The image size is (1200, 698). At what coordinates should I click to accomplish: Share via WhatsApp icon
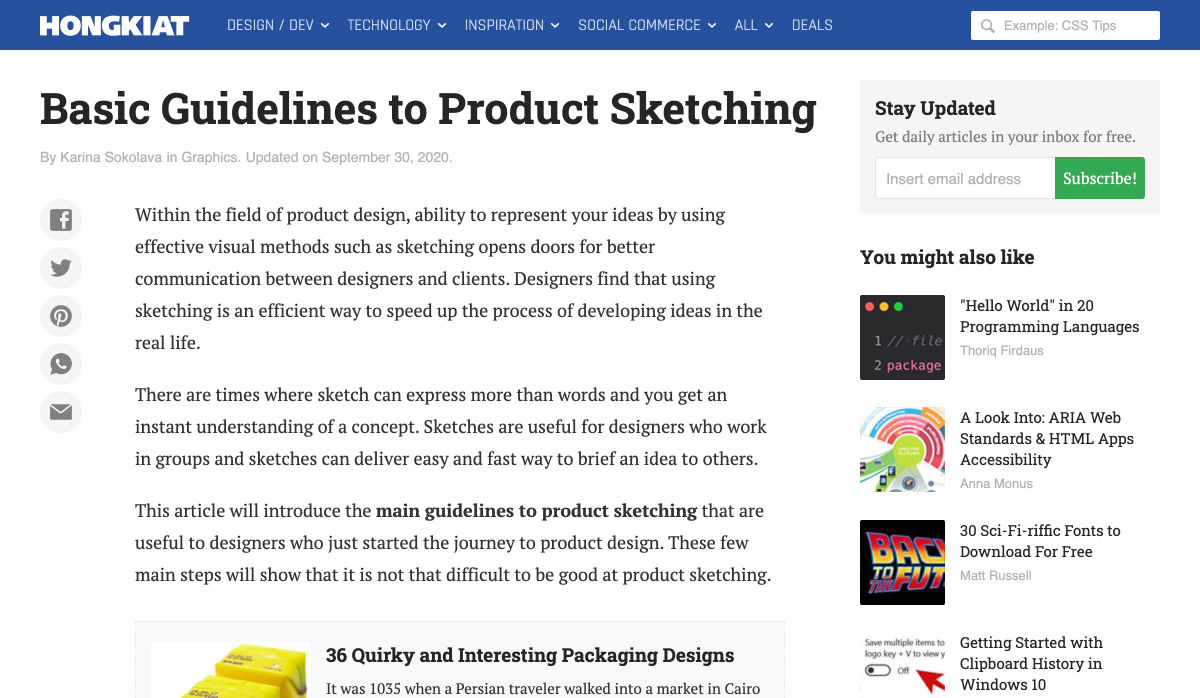point(61,364)
